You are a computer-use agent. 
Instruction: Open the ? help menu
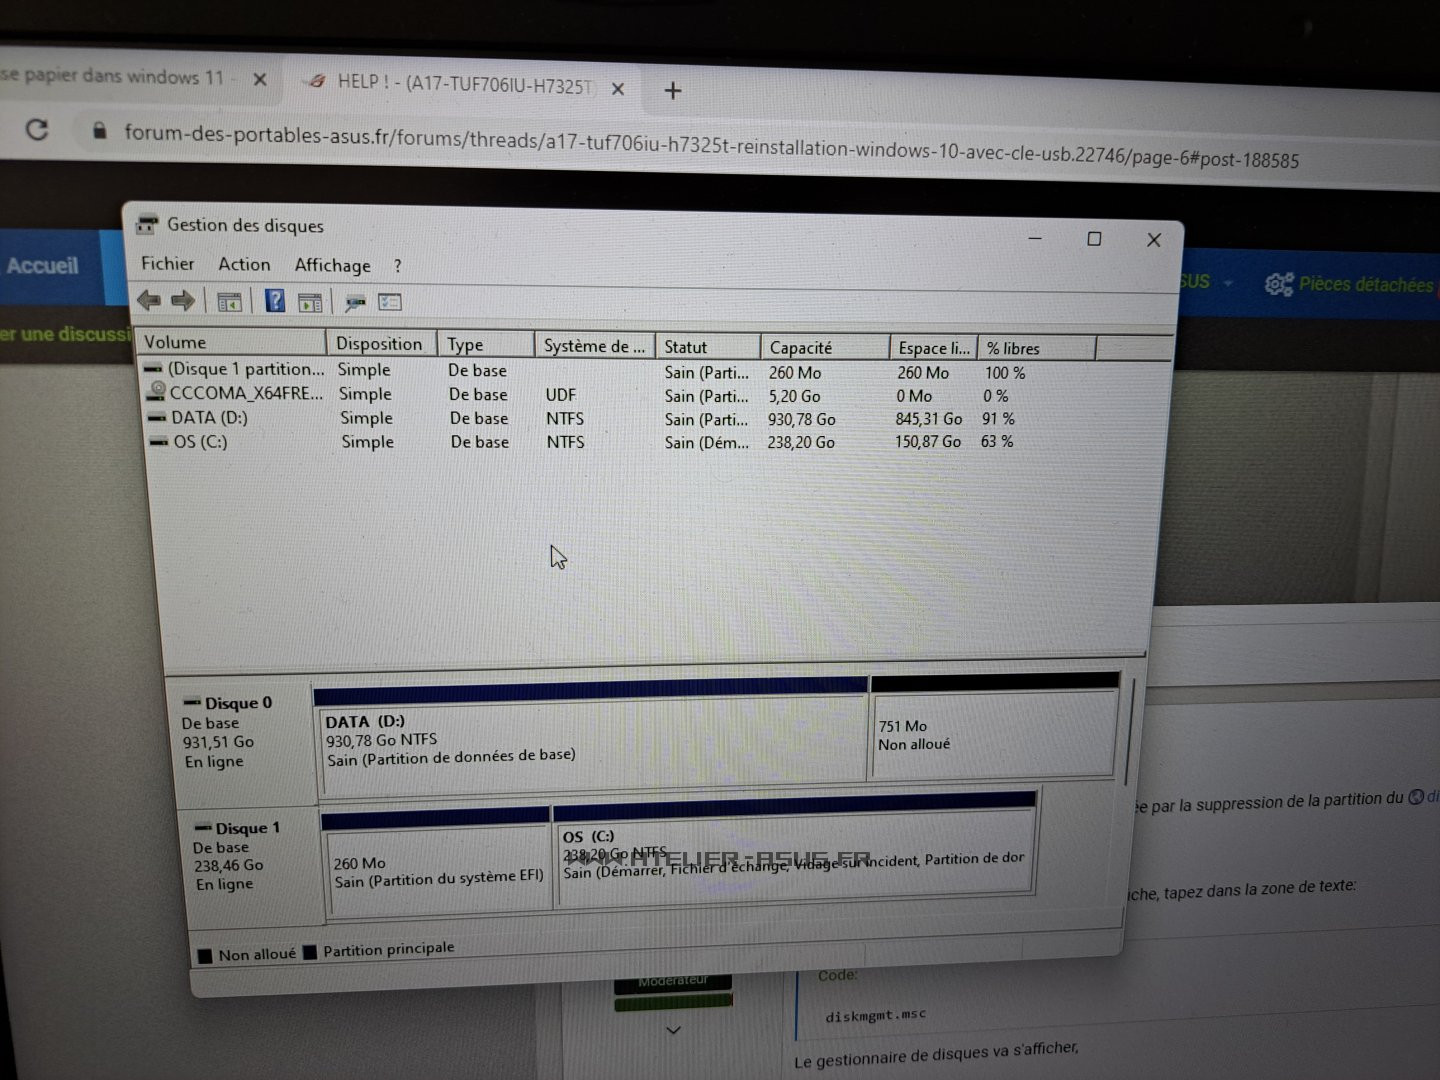pos(397,266)
